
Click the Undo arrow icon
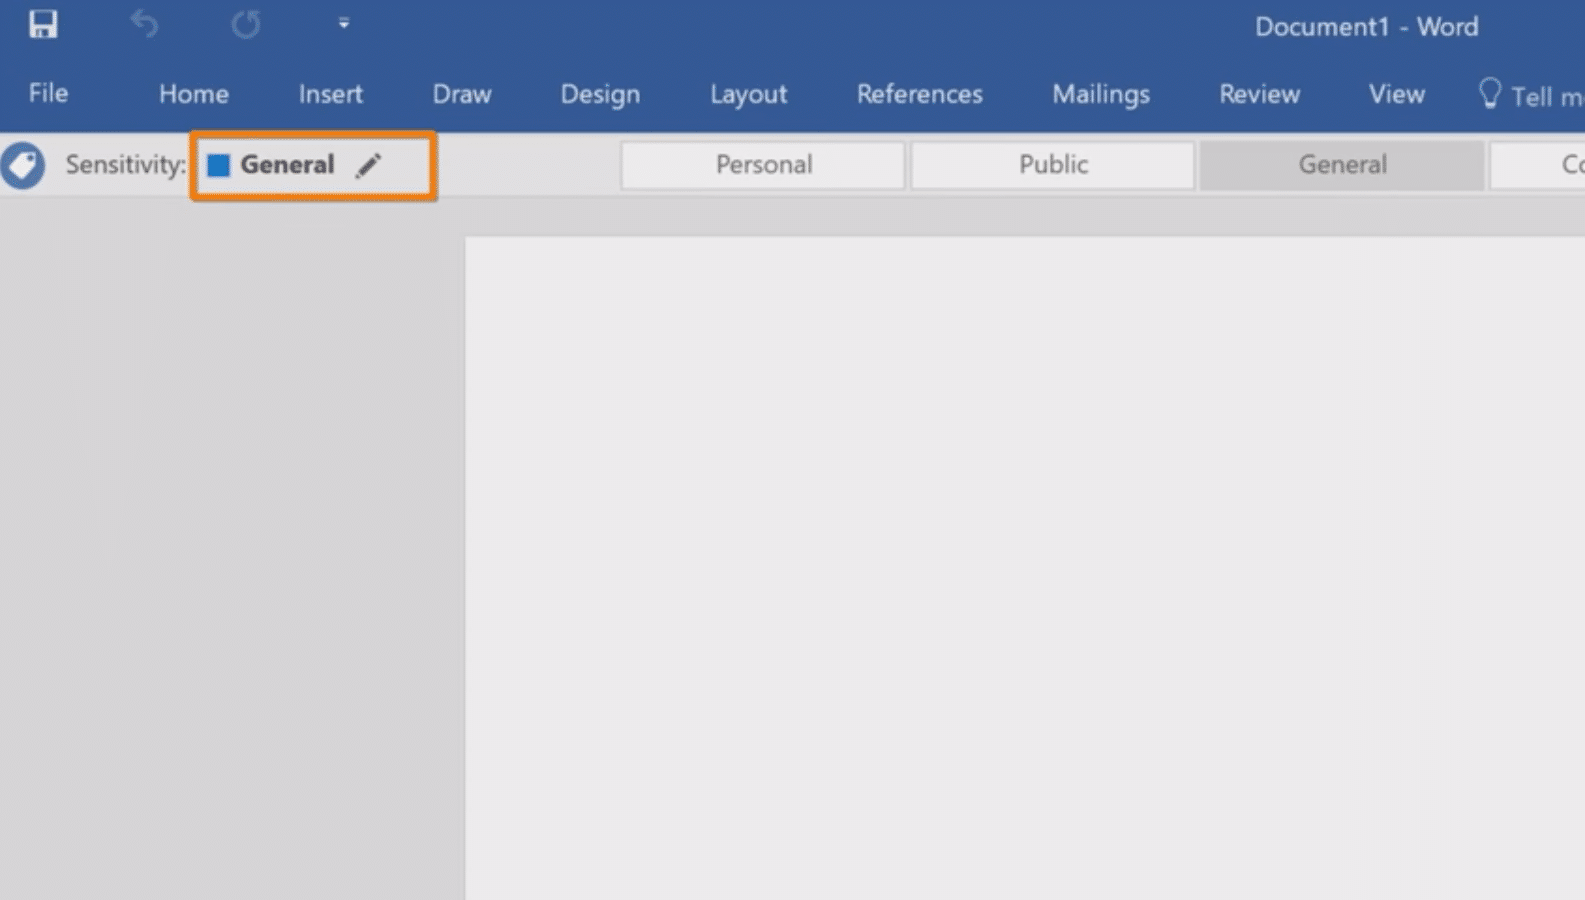pyautogui.click(x=144, y=24)
